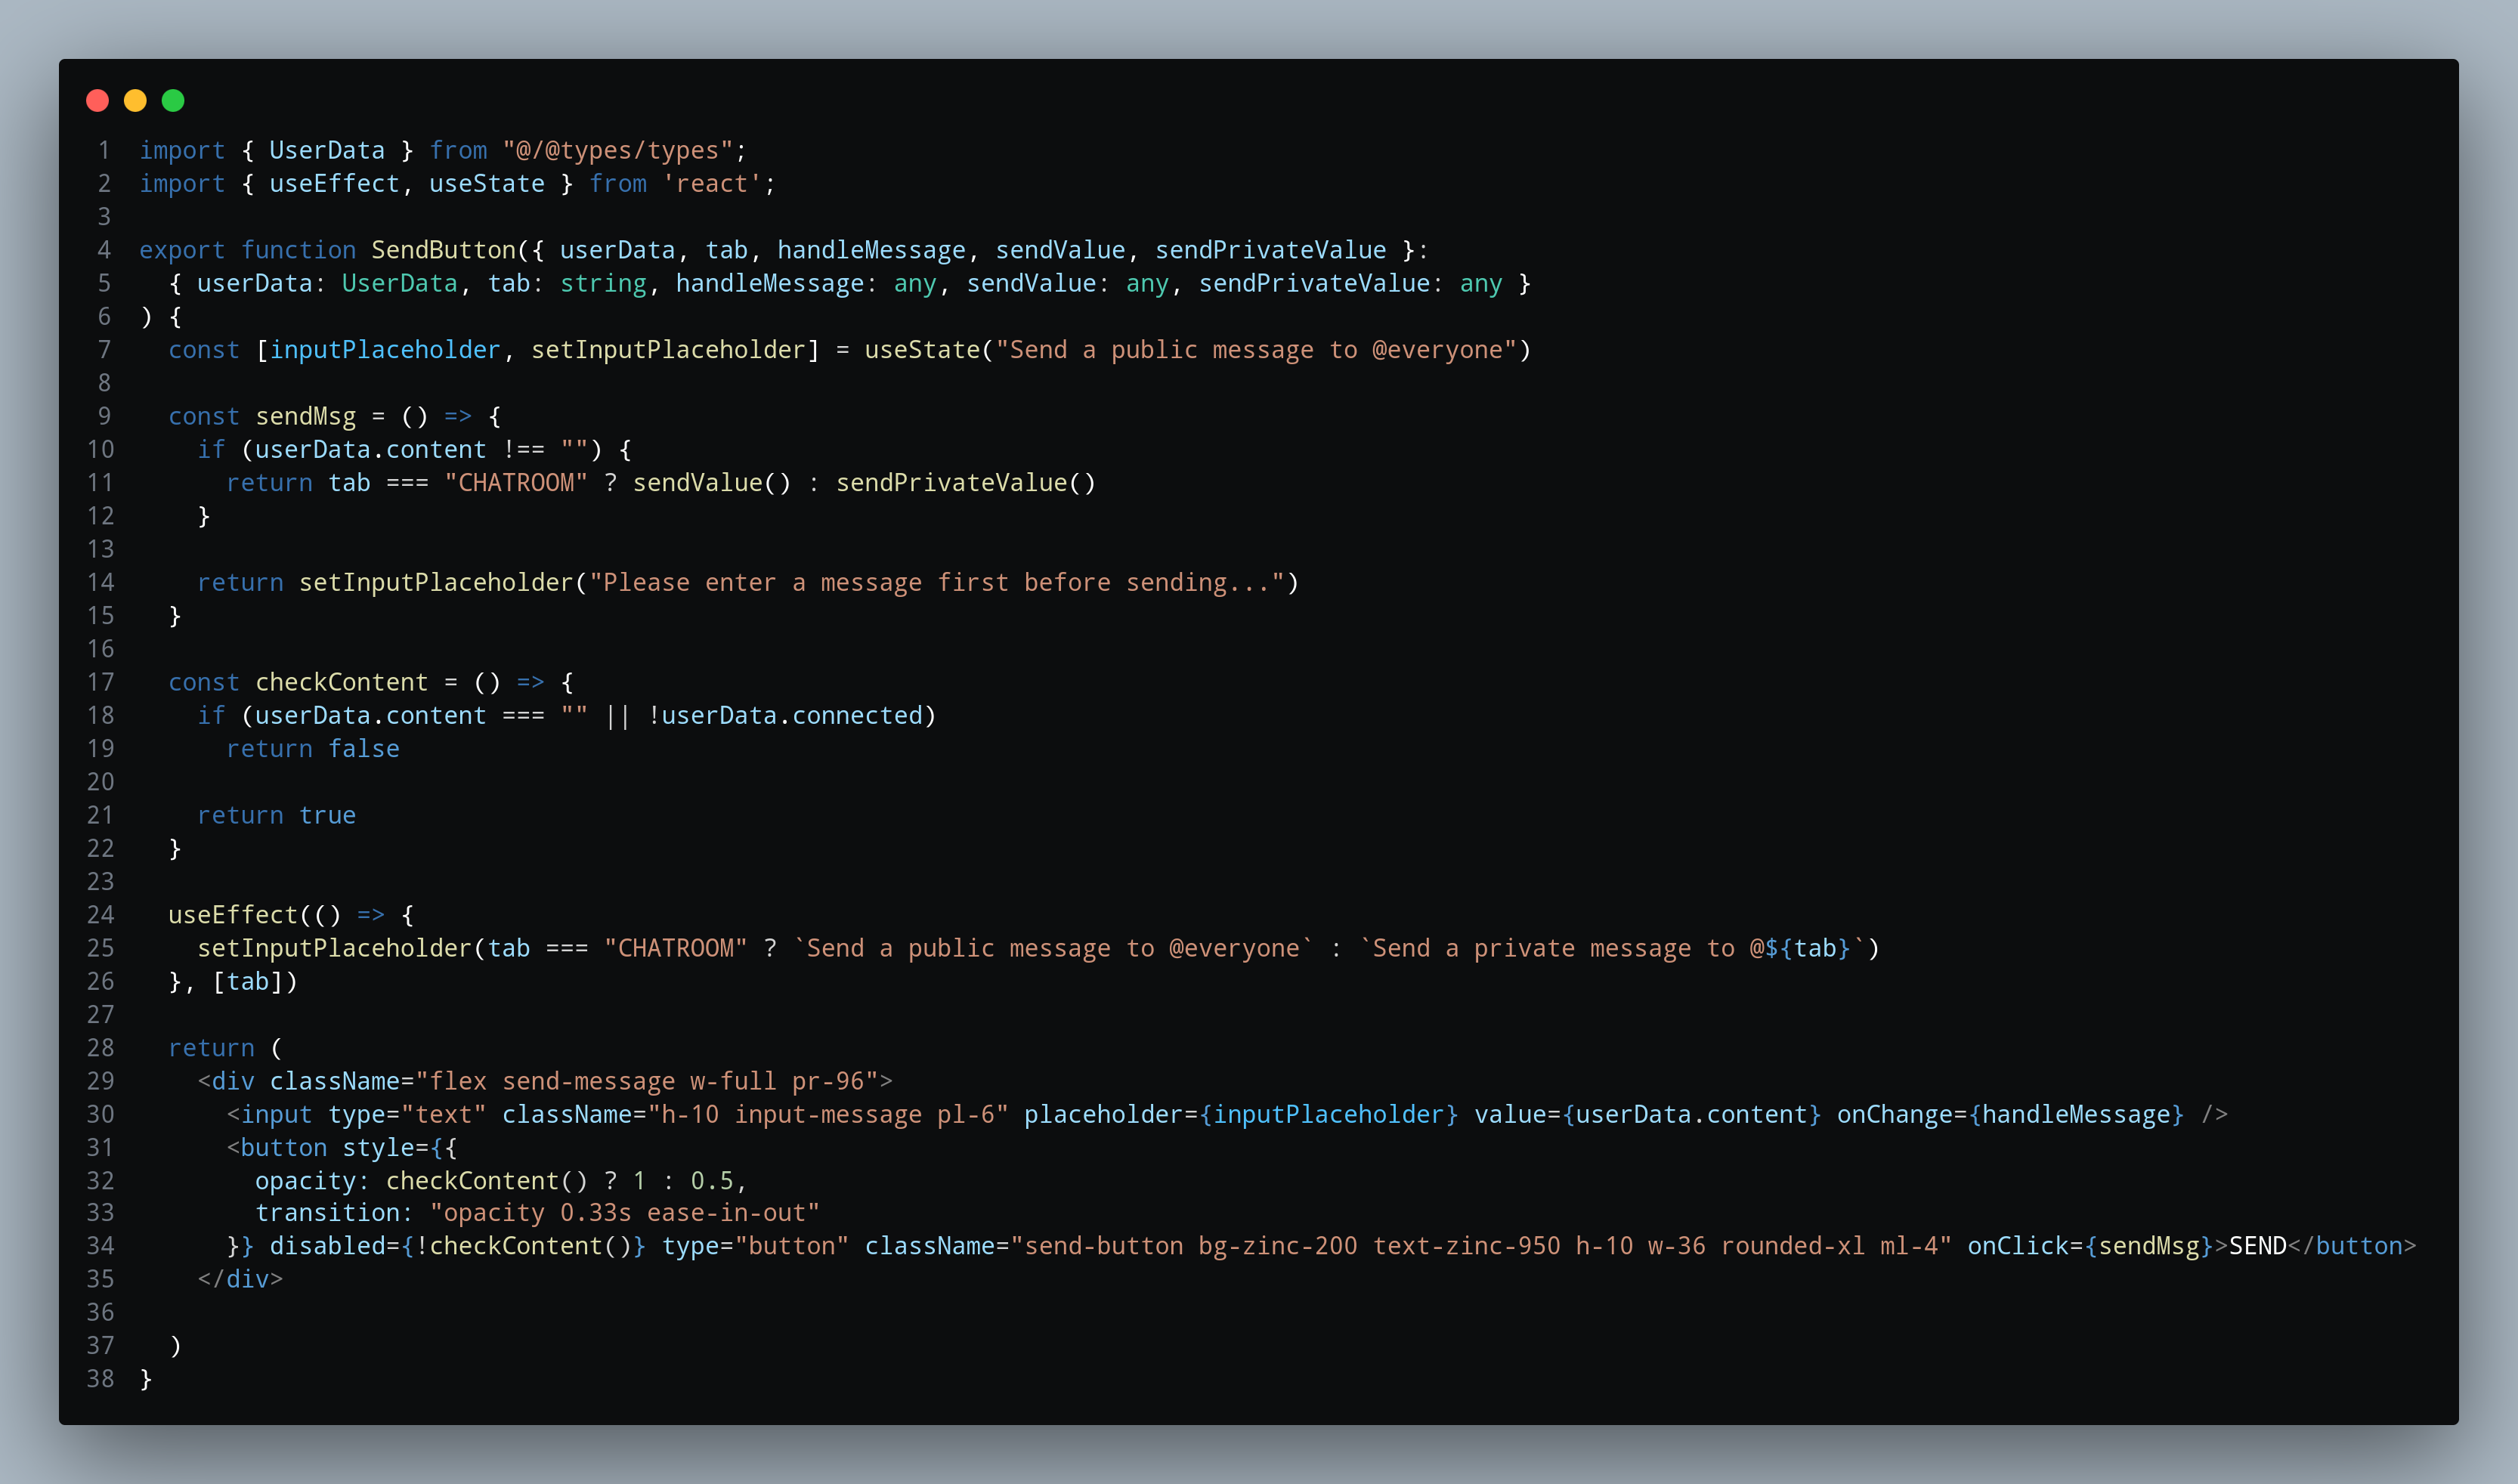Click the SEND button text on line 34
2518x1484 pixels.
(2257, 1246)
